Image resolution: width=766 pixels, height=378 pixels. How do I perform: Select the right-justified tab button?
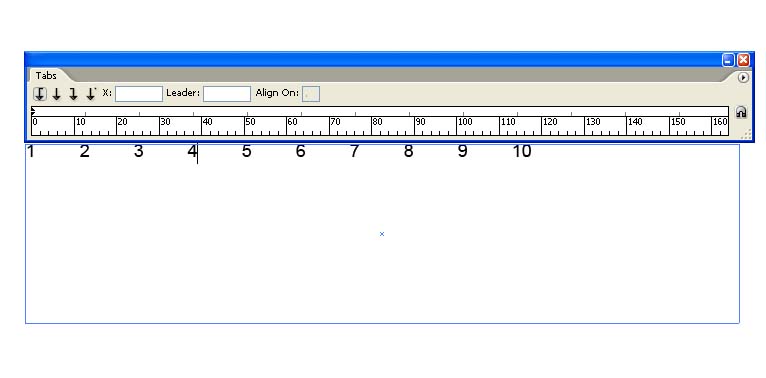point(73,93)
